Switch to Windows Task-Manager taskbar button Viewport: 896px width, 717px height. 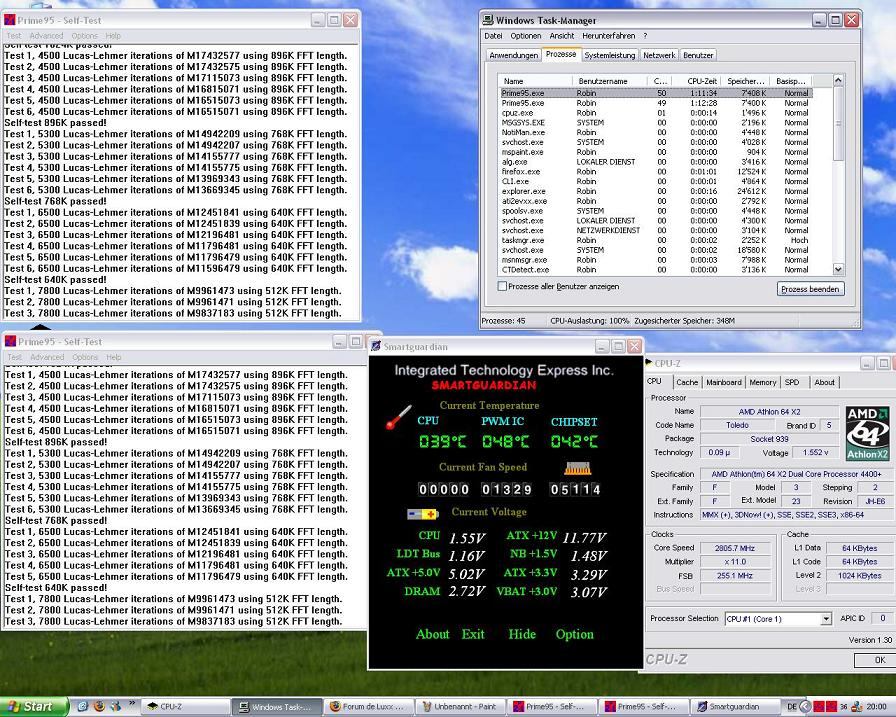[x=276, y=707]
